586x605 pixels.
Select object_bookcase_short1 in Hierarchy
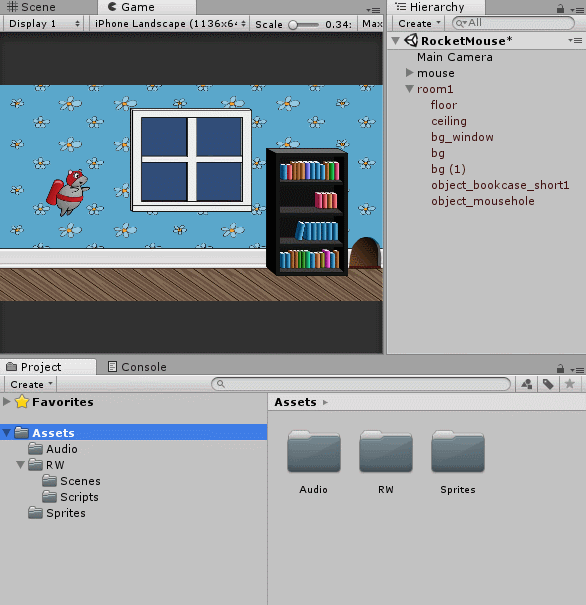[500, 185]
